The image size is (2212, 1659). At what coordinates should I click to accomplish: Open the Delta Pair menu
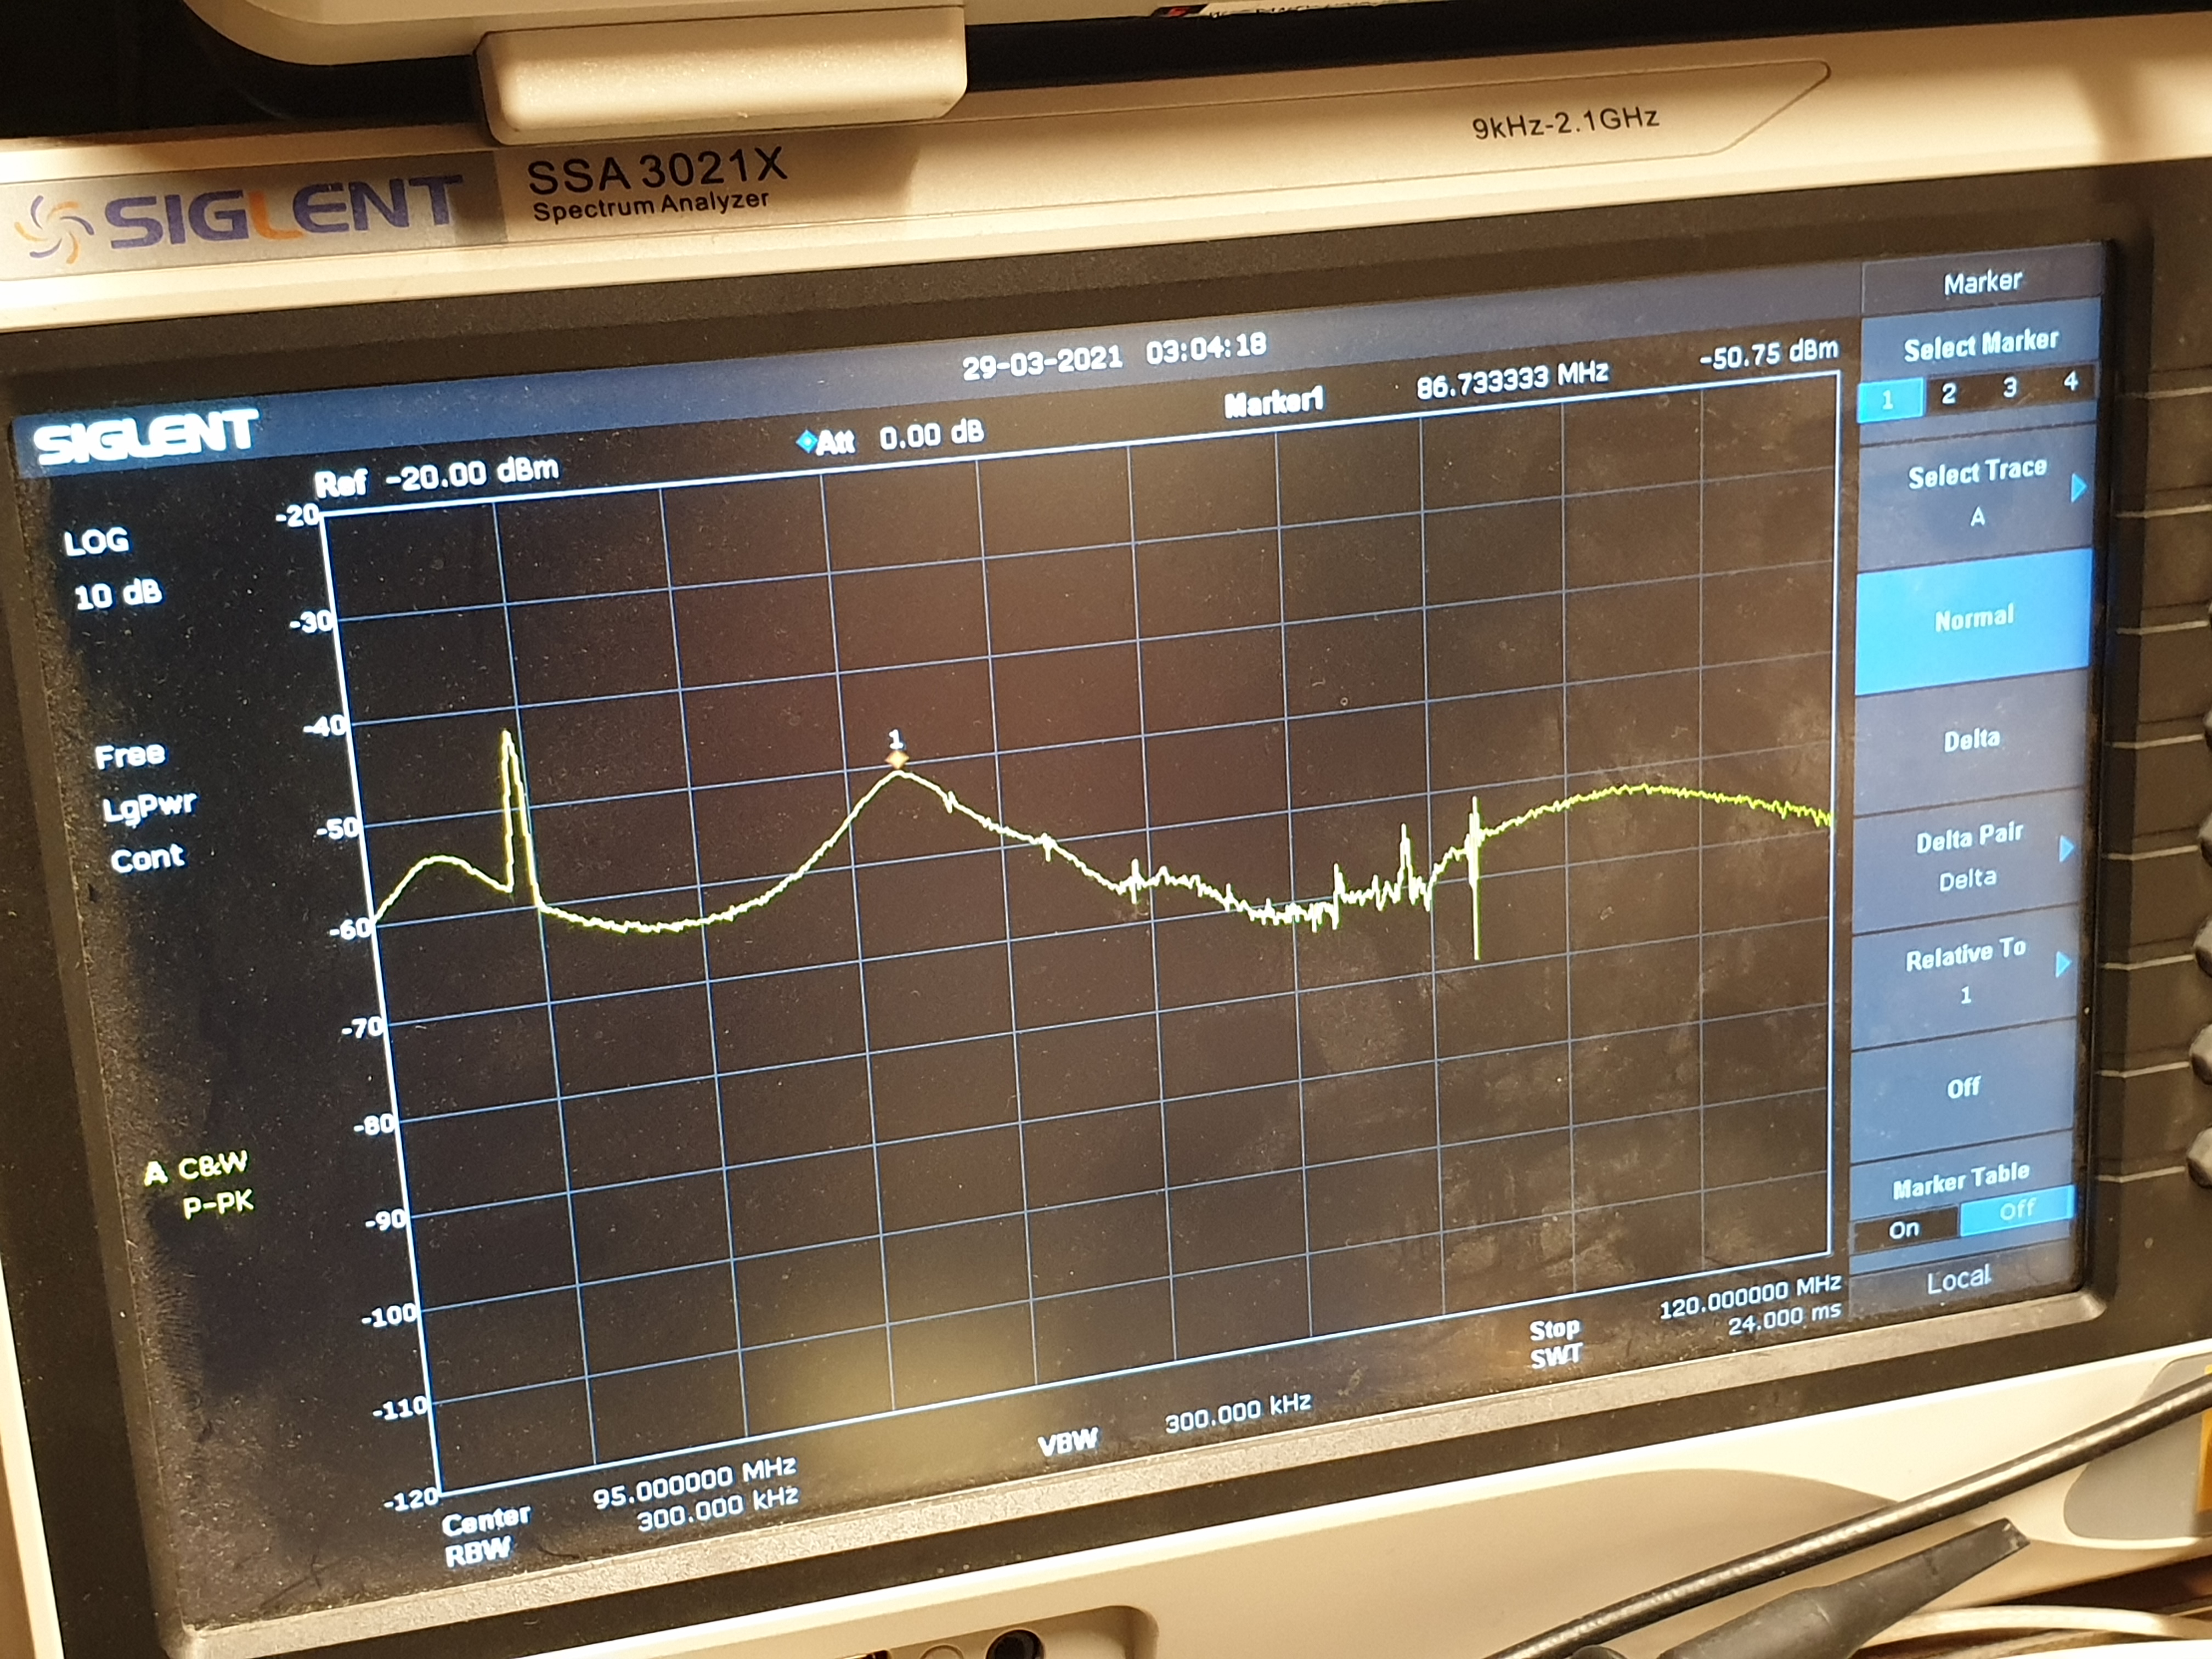pos(1968,858)
